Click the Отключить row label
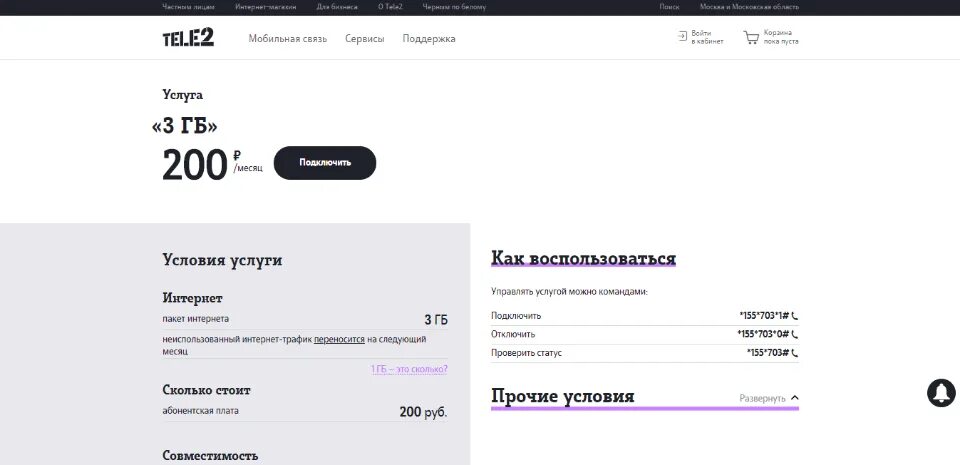Image resolution: width=960 pixels, height=465 pixels. [513, 335]
